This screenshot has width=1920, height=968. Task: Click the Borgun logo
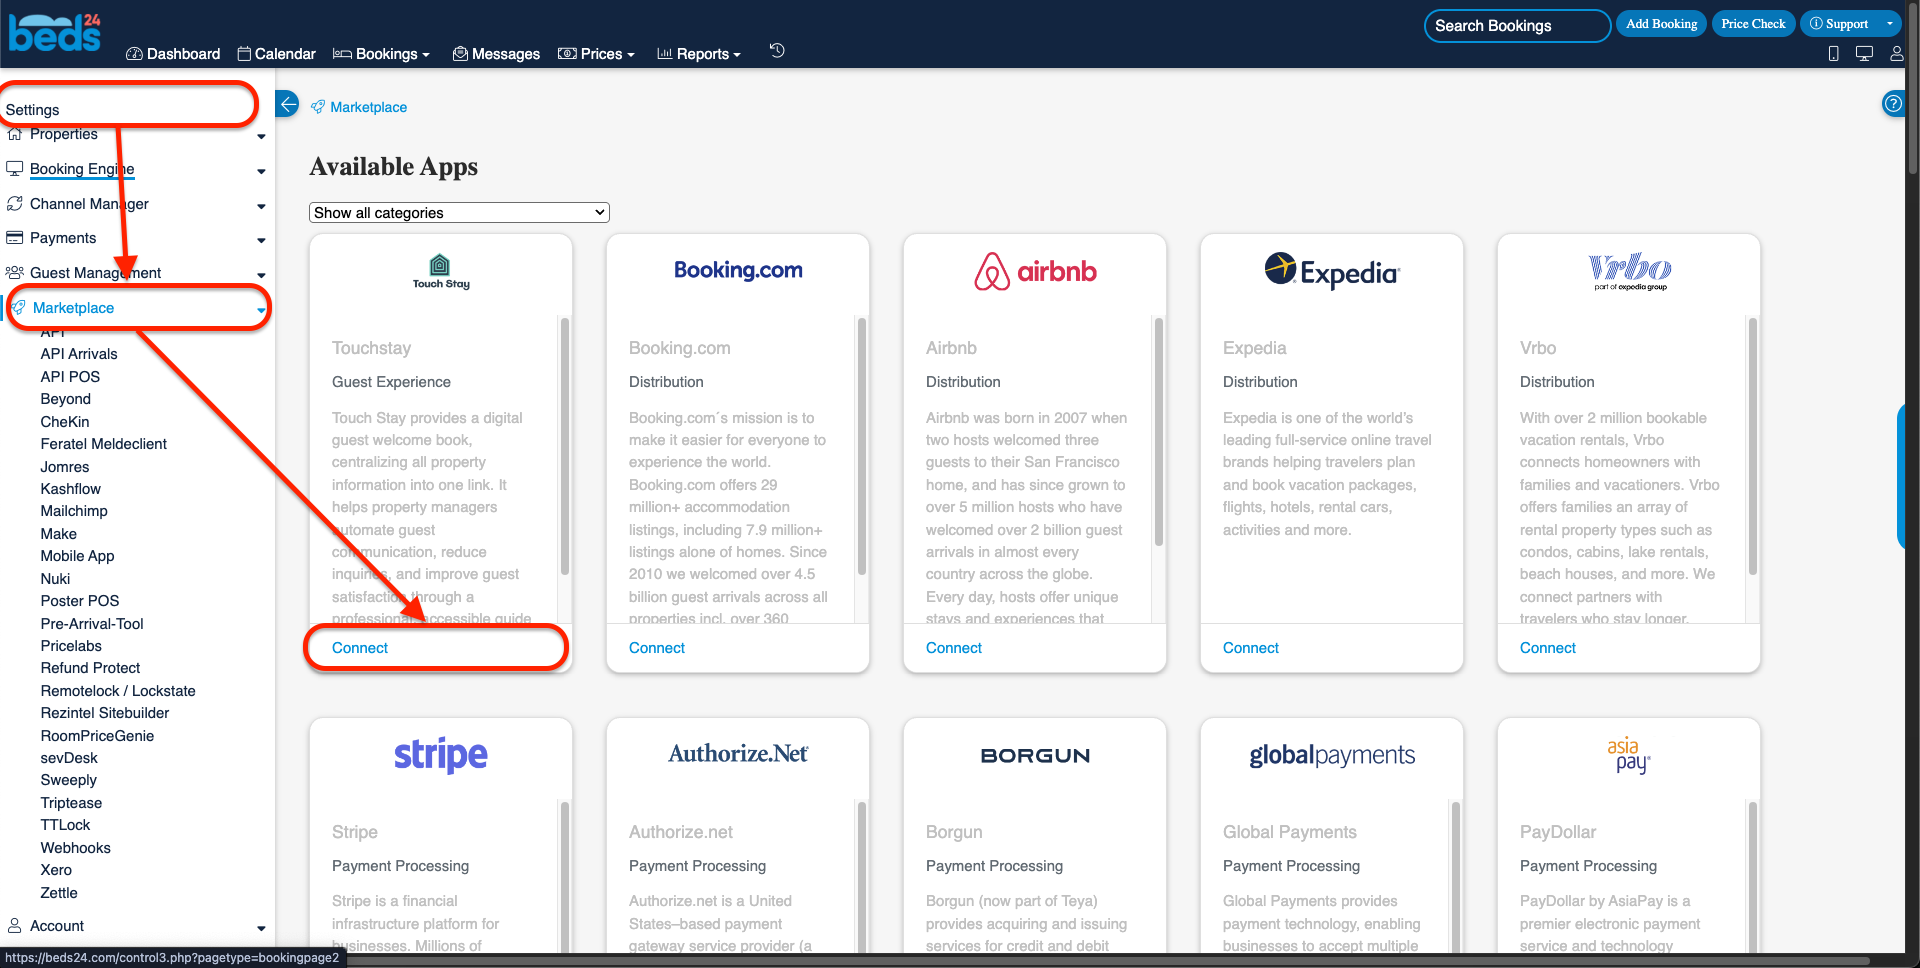(1035, 756)
